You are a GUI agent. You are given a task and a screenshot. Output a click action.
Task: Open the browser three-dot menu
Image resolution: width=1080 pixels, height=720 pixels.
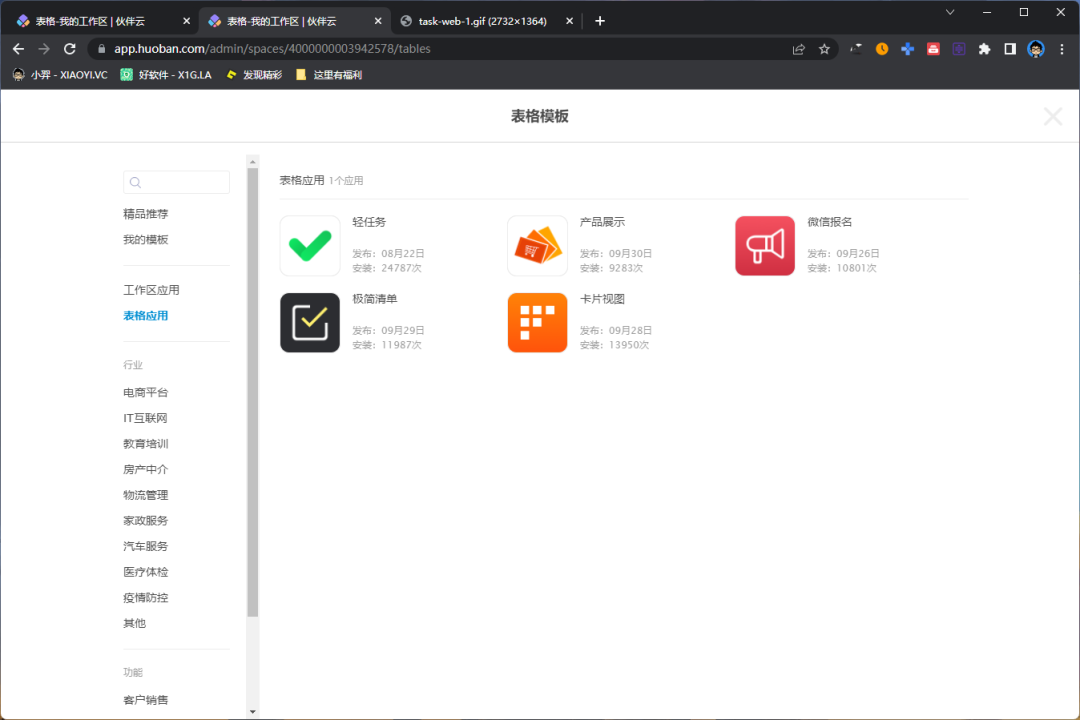click(x=1063, y=48)
